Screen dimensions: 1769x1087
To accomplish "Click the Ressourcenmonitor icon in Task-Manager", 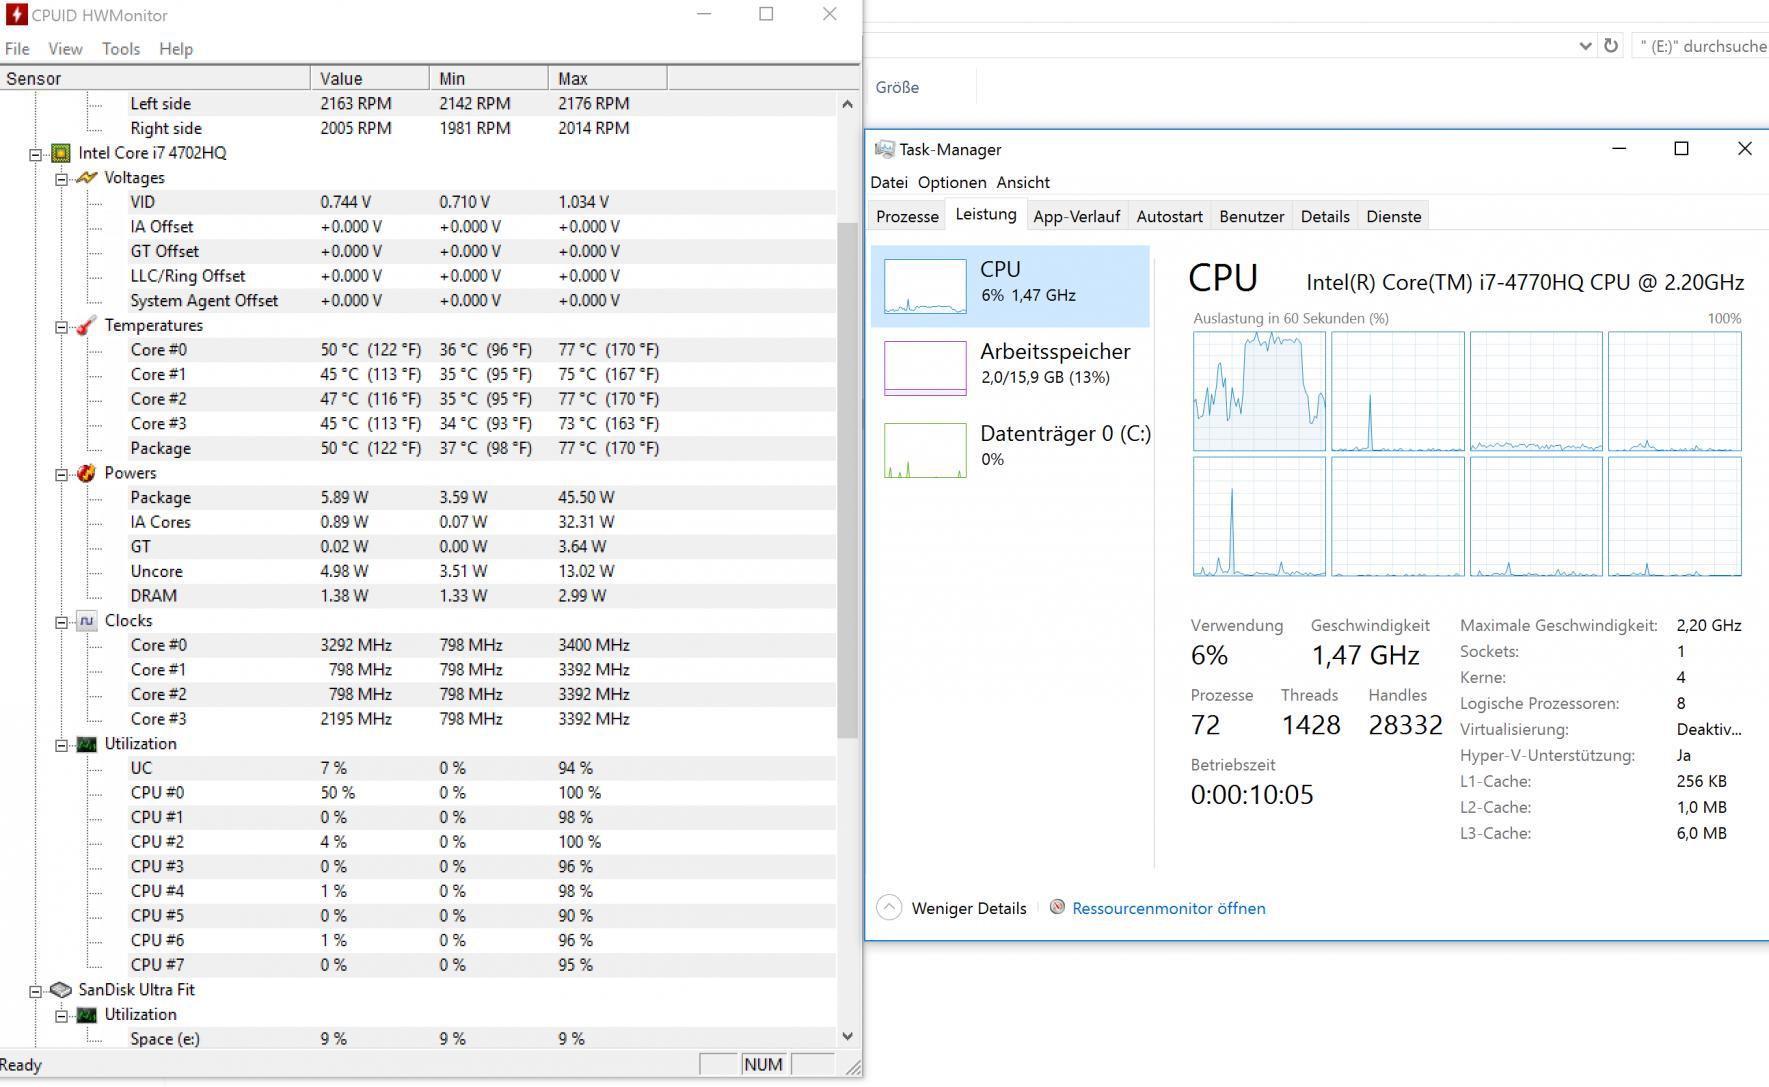I will (1057, 907).
